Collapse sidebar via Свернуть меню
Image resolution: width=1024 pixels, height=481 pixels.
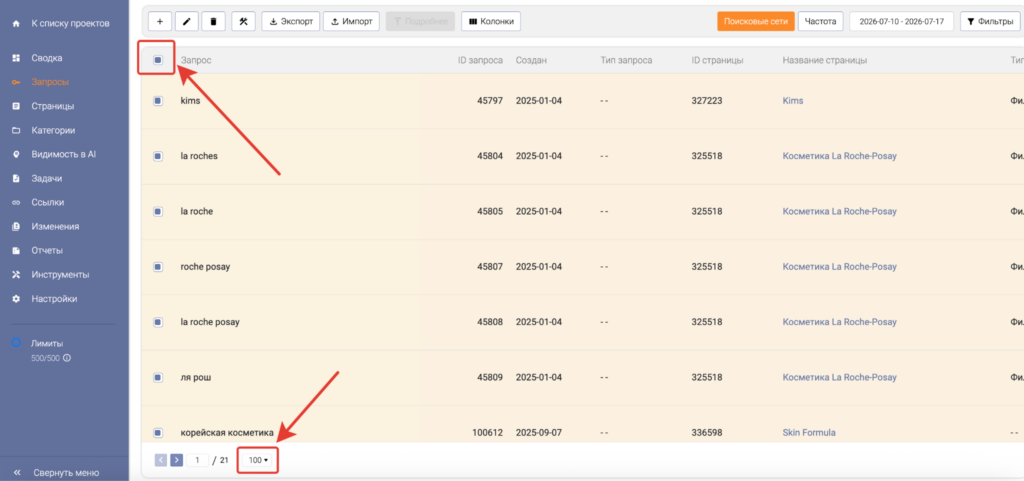point(65,472)
